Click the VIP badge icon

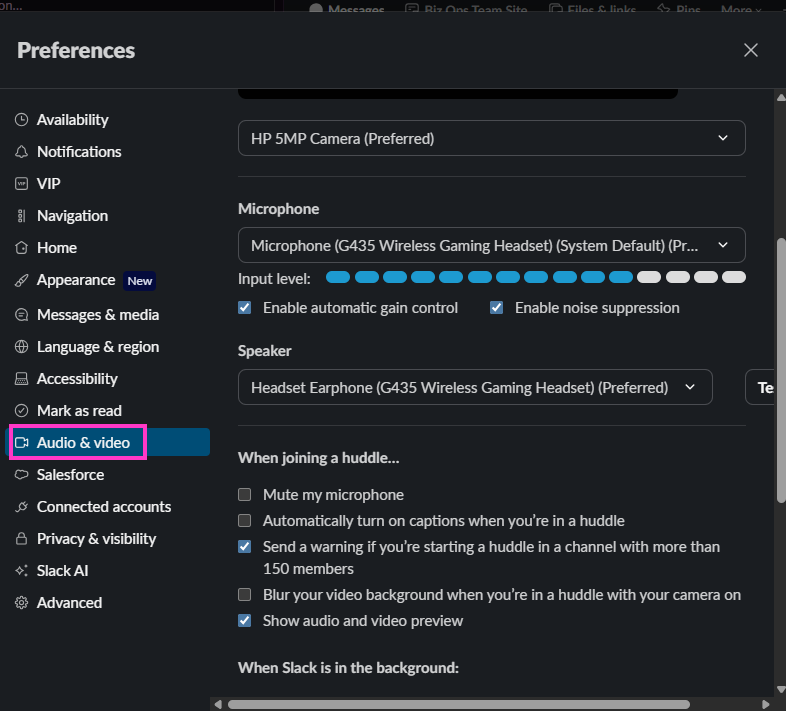[22, 184]
